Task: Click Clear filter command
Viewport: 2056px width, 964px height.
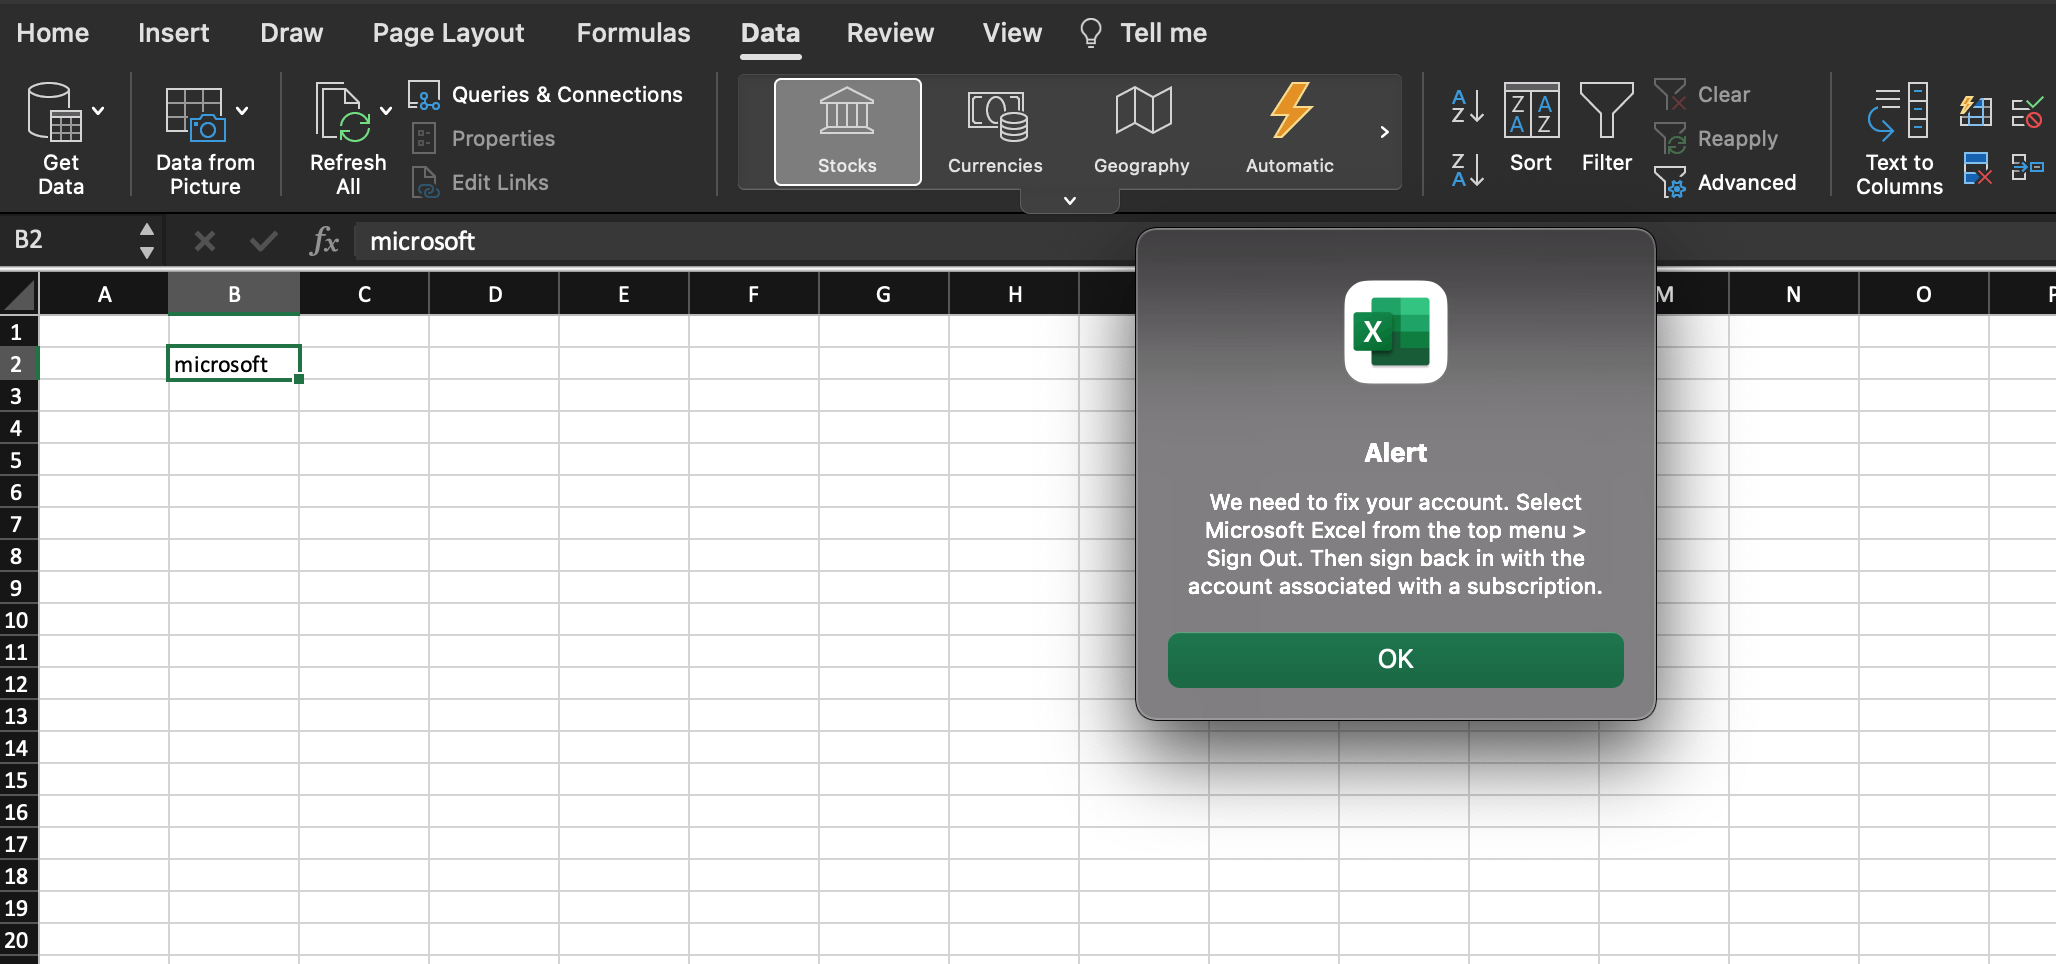Action: point(1702,95)
